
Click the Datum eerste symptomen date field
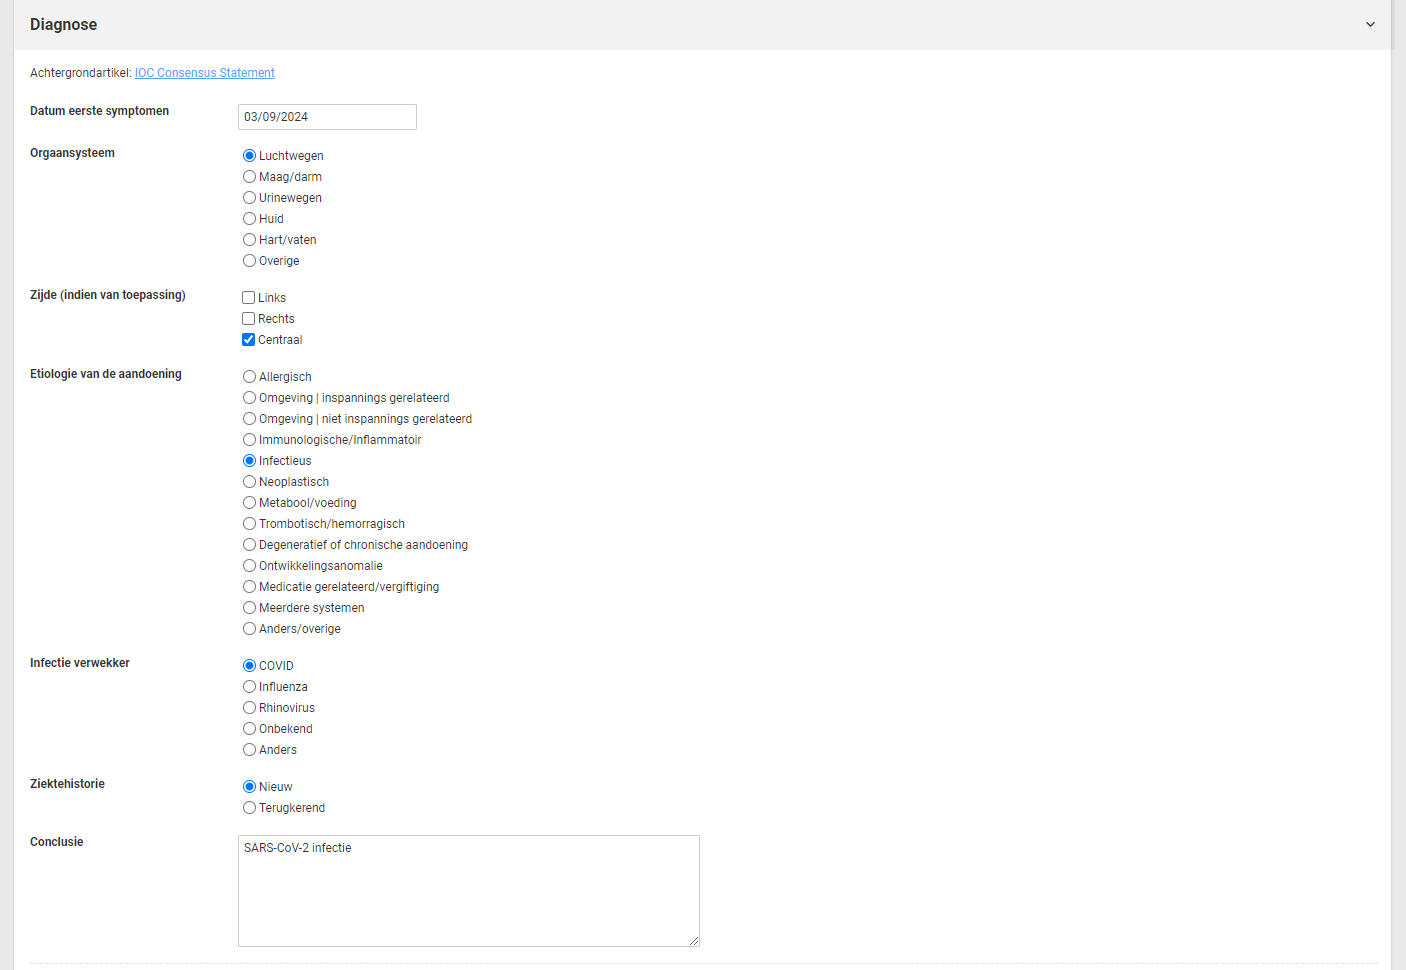(327, 117)
